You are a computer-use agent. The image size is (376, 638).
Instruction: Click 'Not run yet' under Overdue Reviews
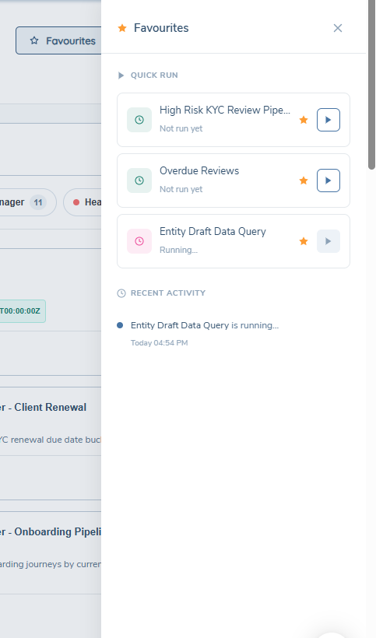(181, 189)
